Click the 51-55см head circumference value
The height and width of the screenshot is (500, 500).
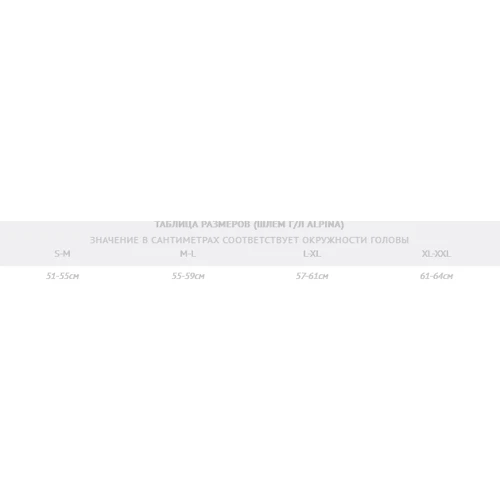(x=62, y=276)
